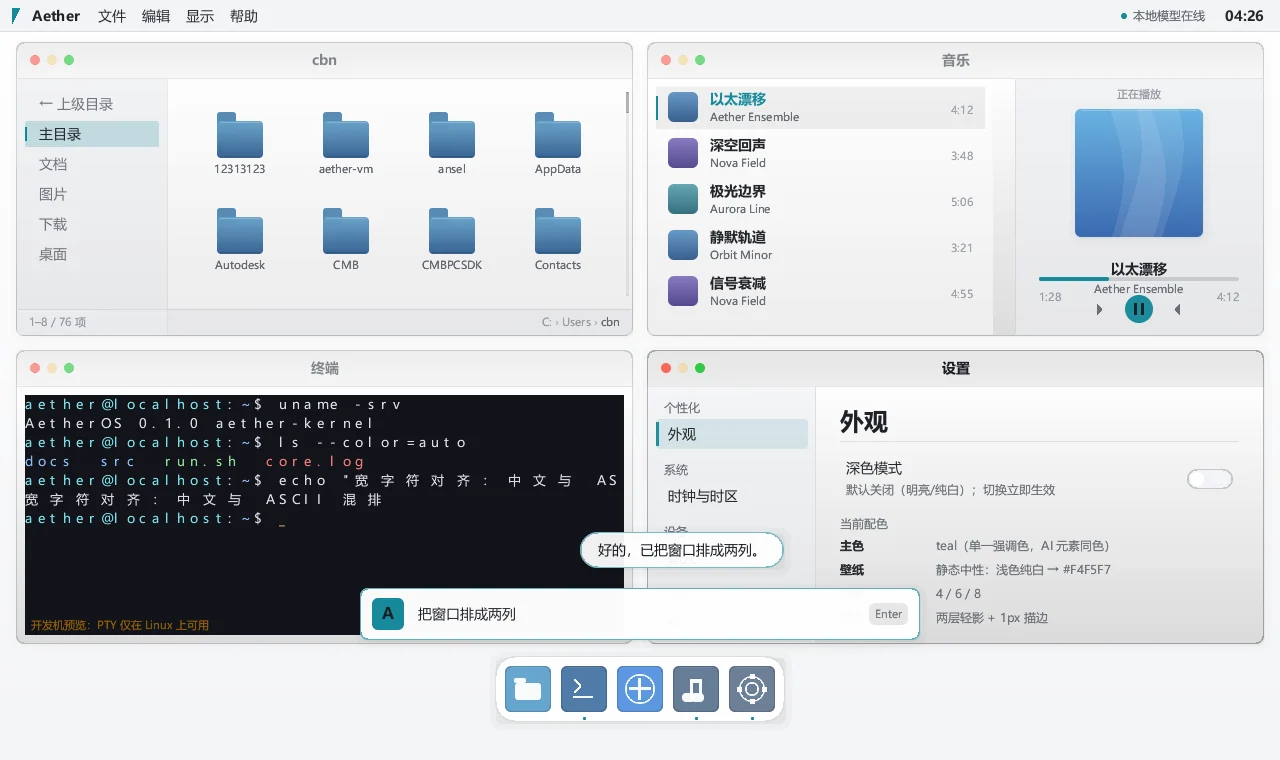
Task: Open the aether-vm folder
Action: click(x=346, y=135)
